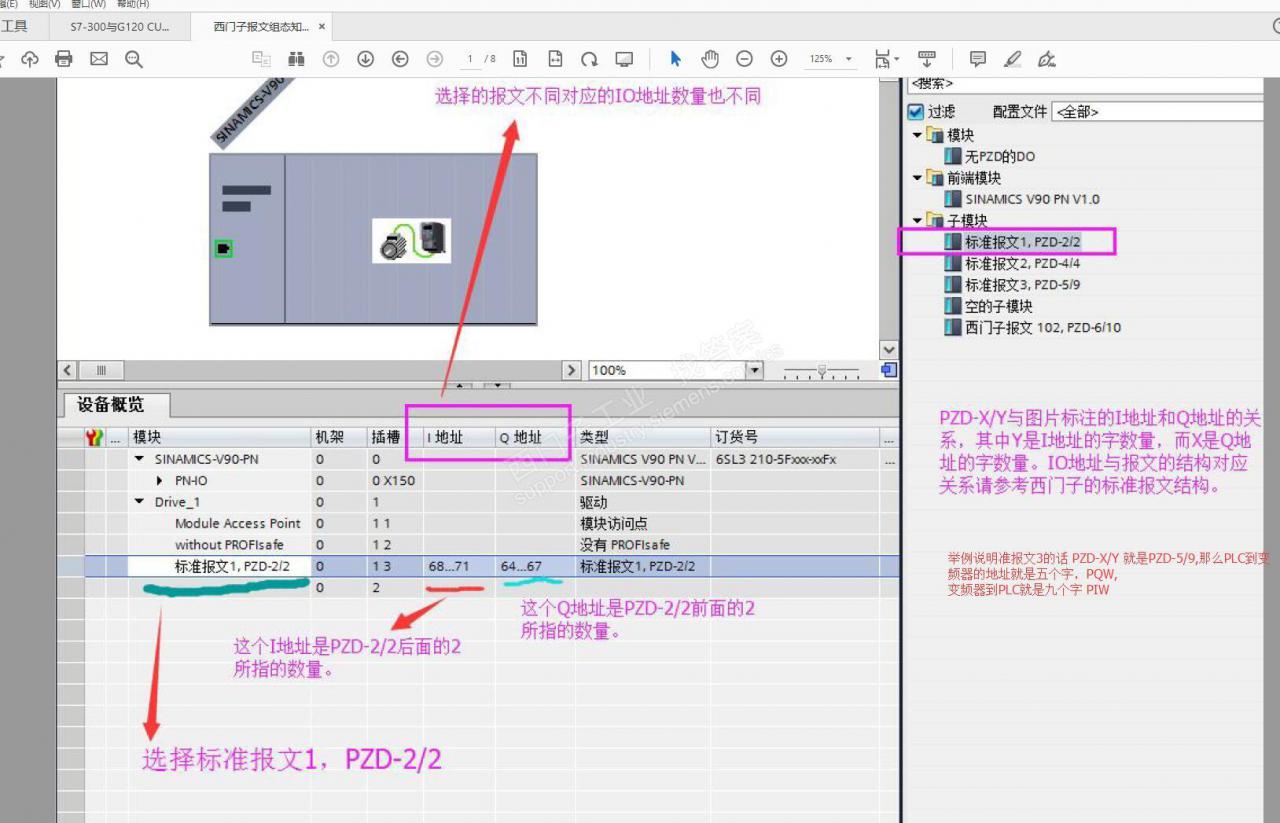This screenshot has width=1280, height=823.
Task: Open the 帮助(H) menu
Action: tap(133, 4)
